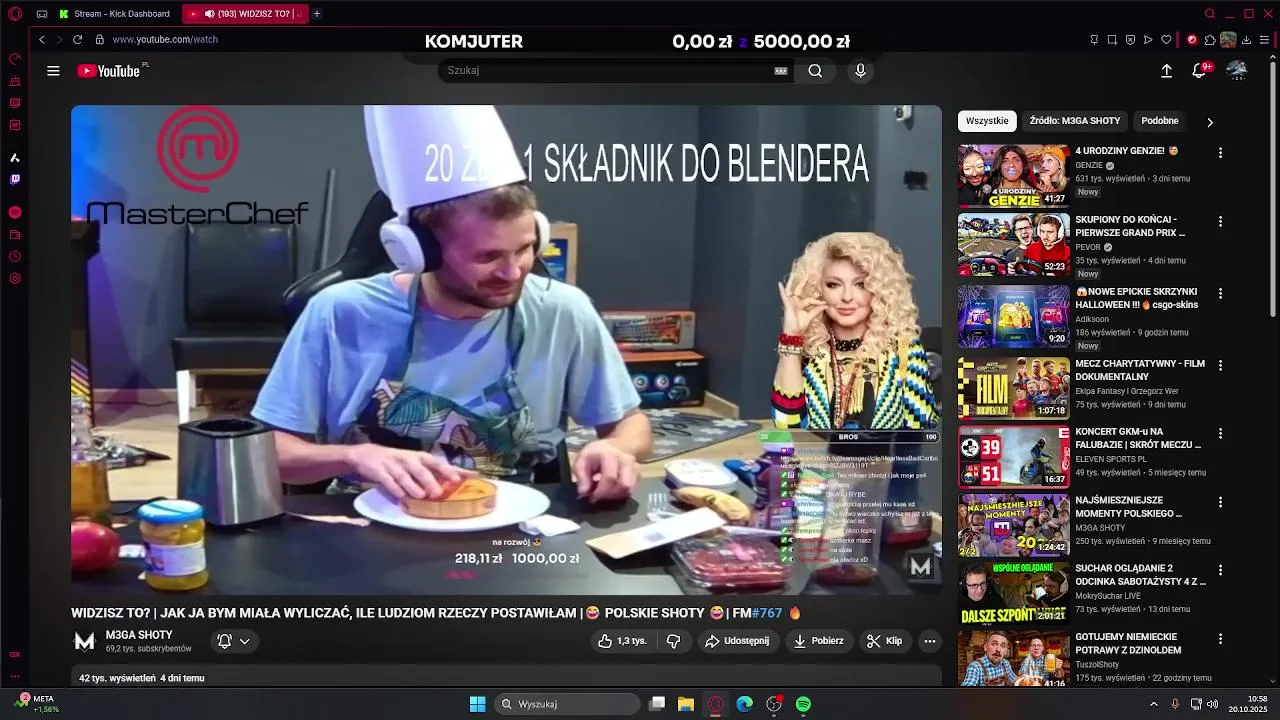Open subscription notification bell dropdown
The image size is (1280, 720).
234,641
